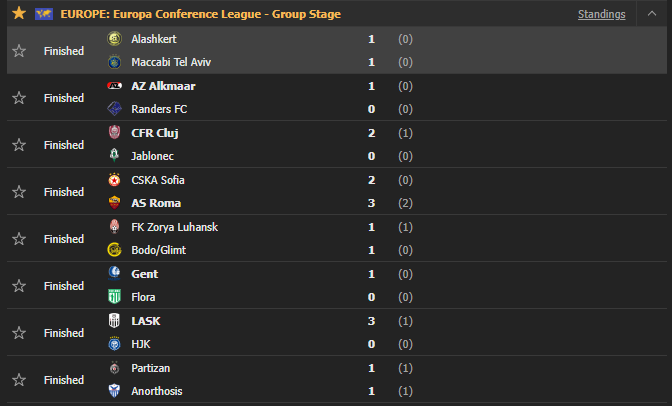Screen dimensions: 672x406
Task: Click the Partizan team crest
Action: (113, 368)
